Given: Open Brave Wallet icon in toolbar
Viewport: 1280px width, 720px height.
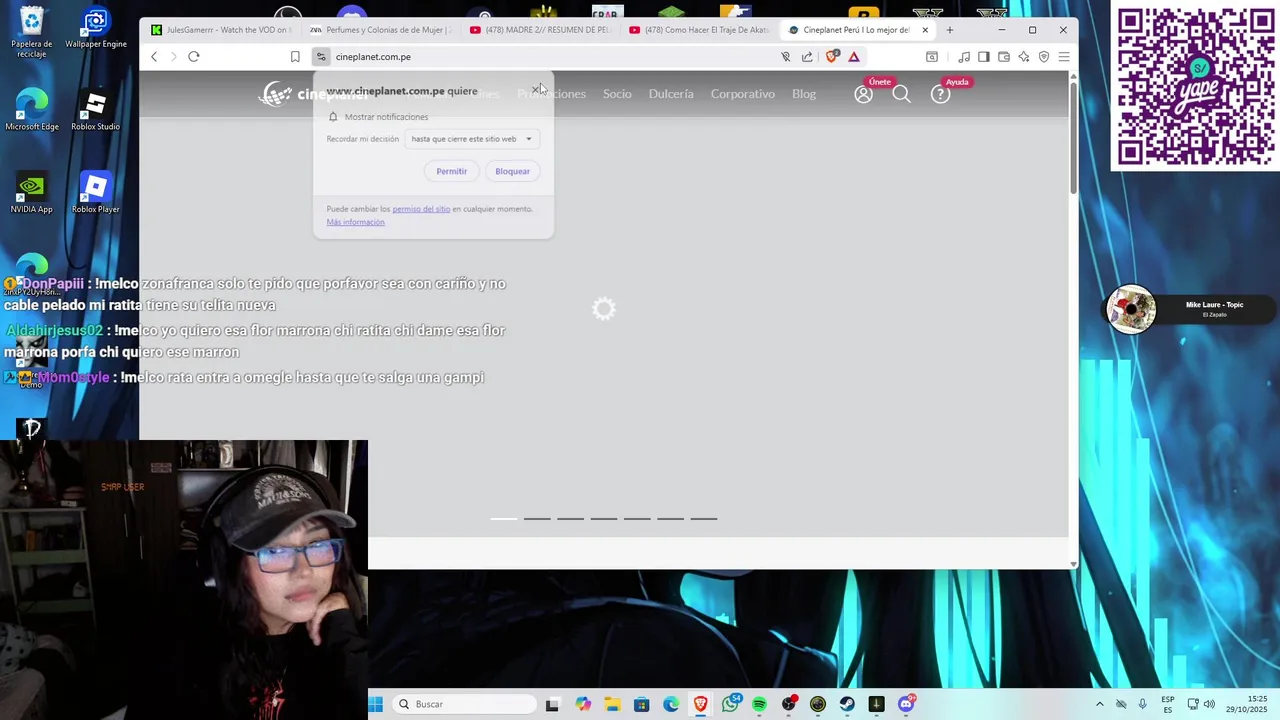Looking at the screenshot, I should 1004,57.
